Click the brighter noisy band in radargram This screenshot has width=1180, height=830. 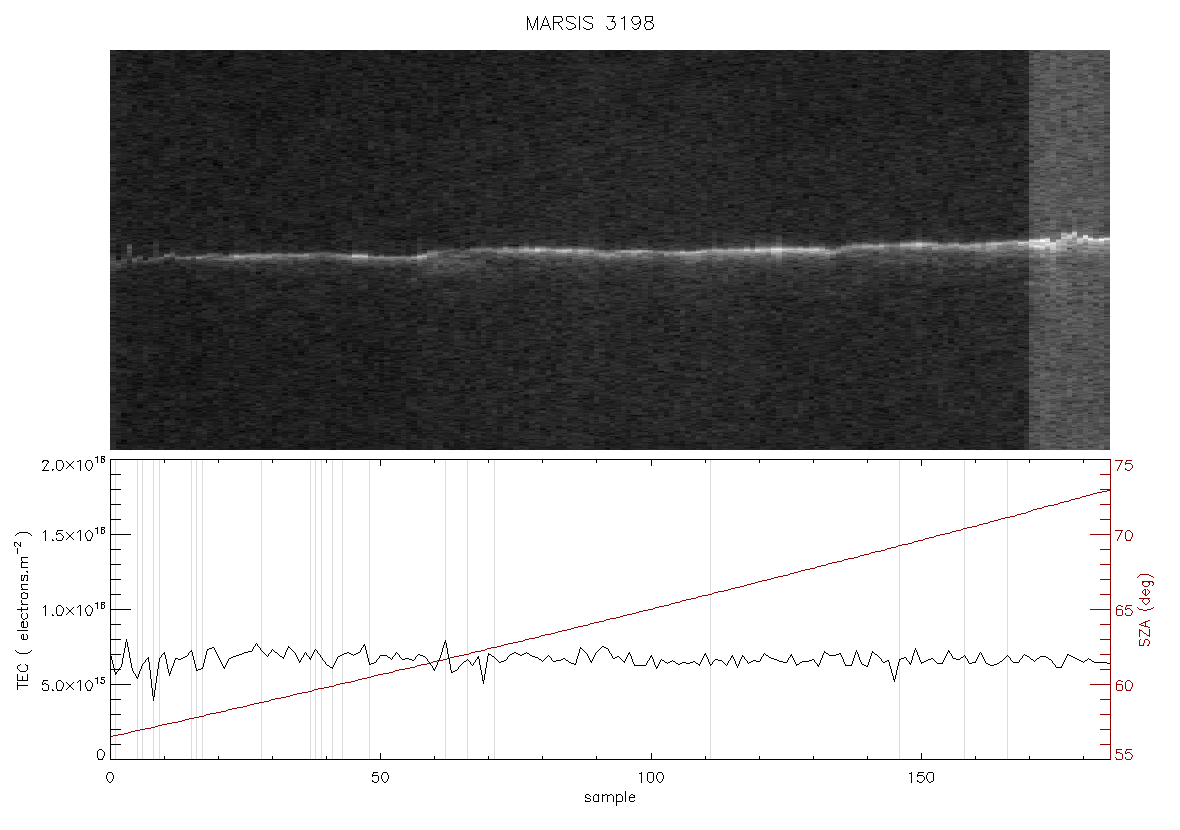point(1069,250)
